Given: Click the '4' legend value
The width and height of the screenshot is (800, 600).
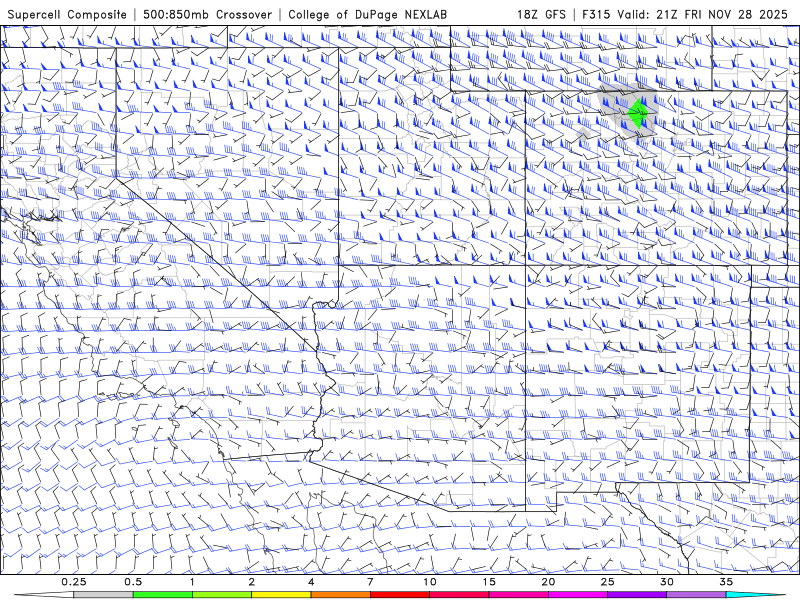Looking at the screenshot, I should 311,582.
